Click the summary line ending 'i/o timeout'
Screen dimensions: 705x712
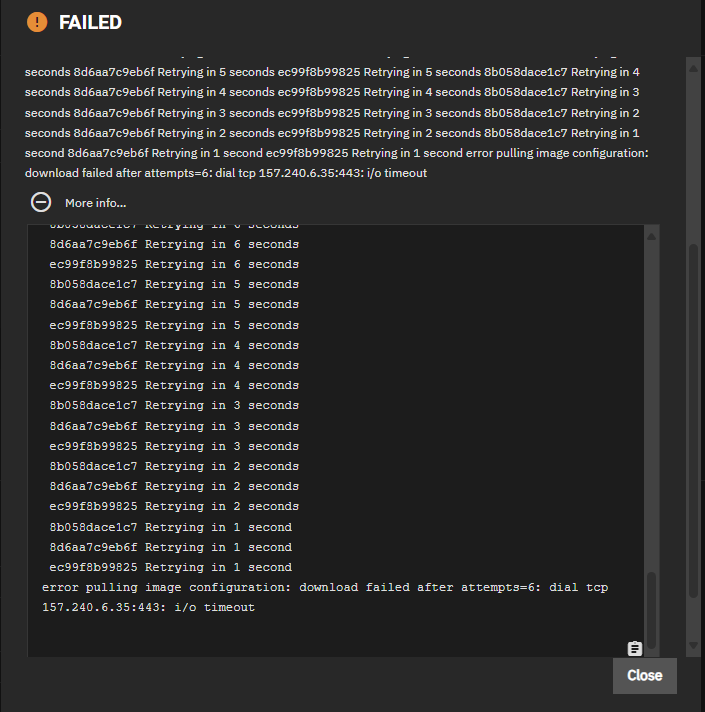[x=226, y=173]
